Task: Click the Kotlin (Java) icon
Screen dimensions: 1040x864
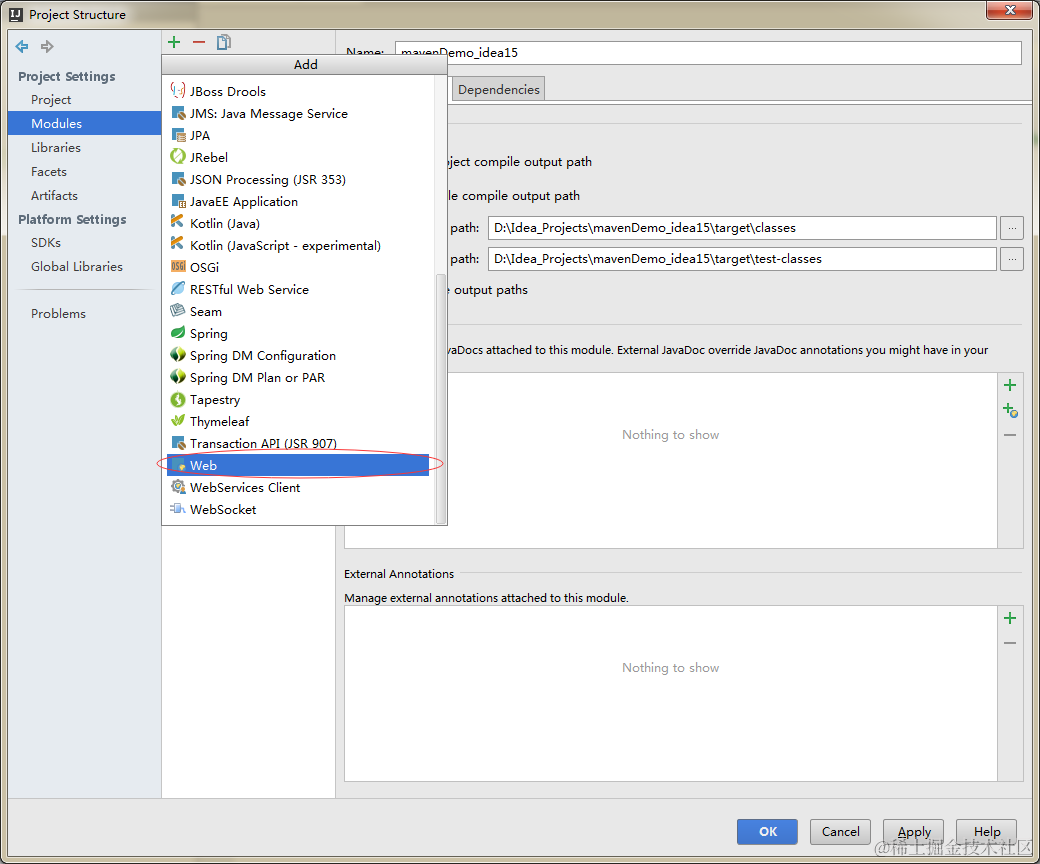Action: pos(177,222)
